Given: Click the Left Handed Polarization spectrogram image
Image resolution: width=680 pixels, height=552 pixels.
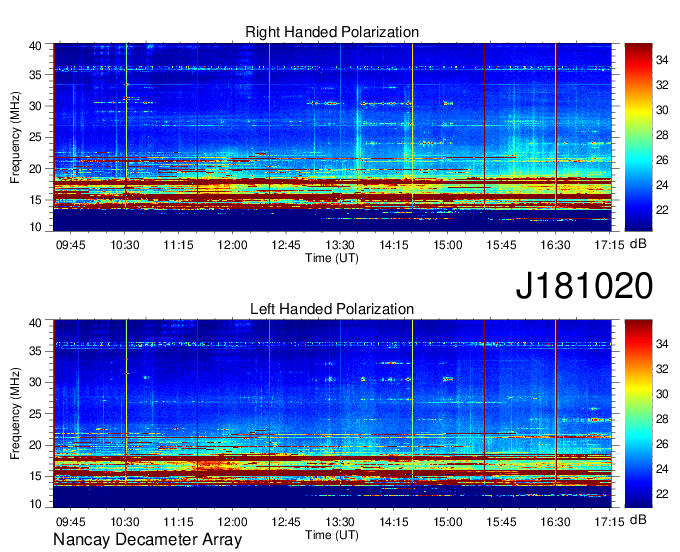Looking at the screenshot, I should pos(332,414).
